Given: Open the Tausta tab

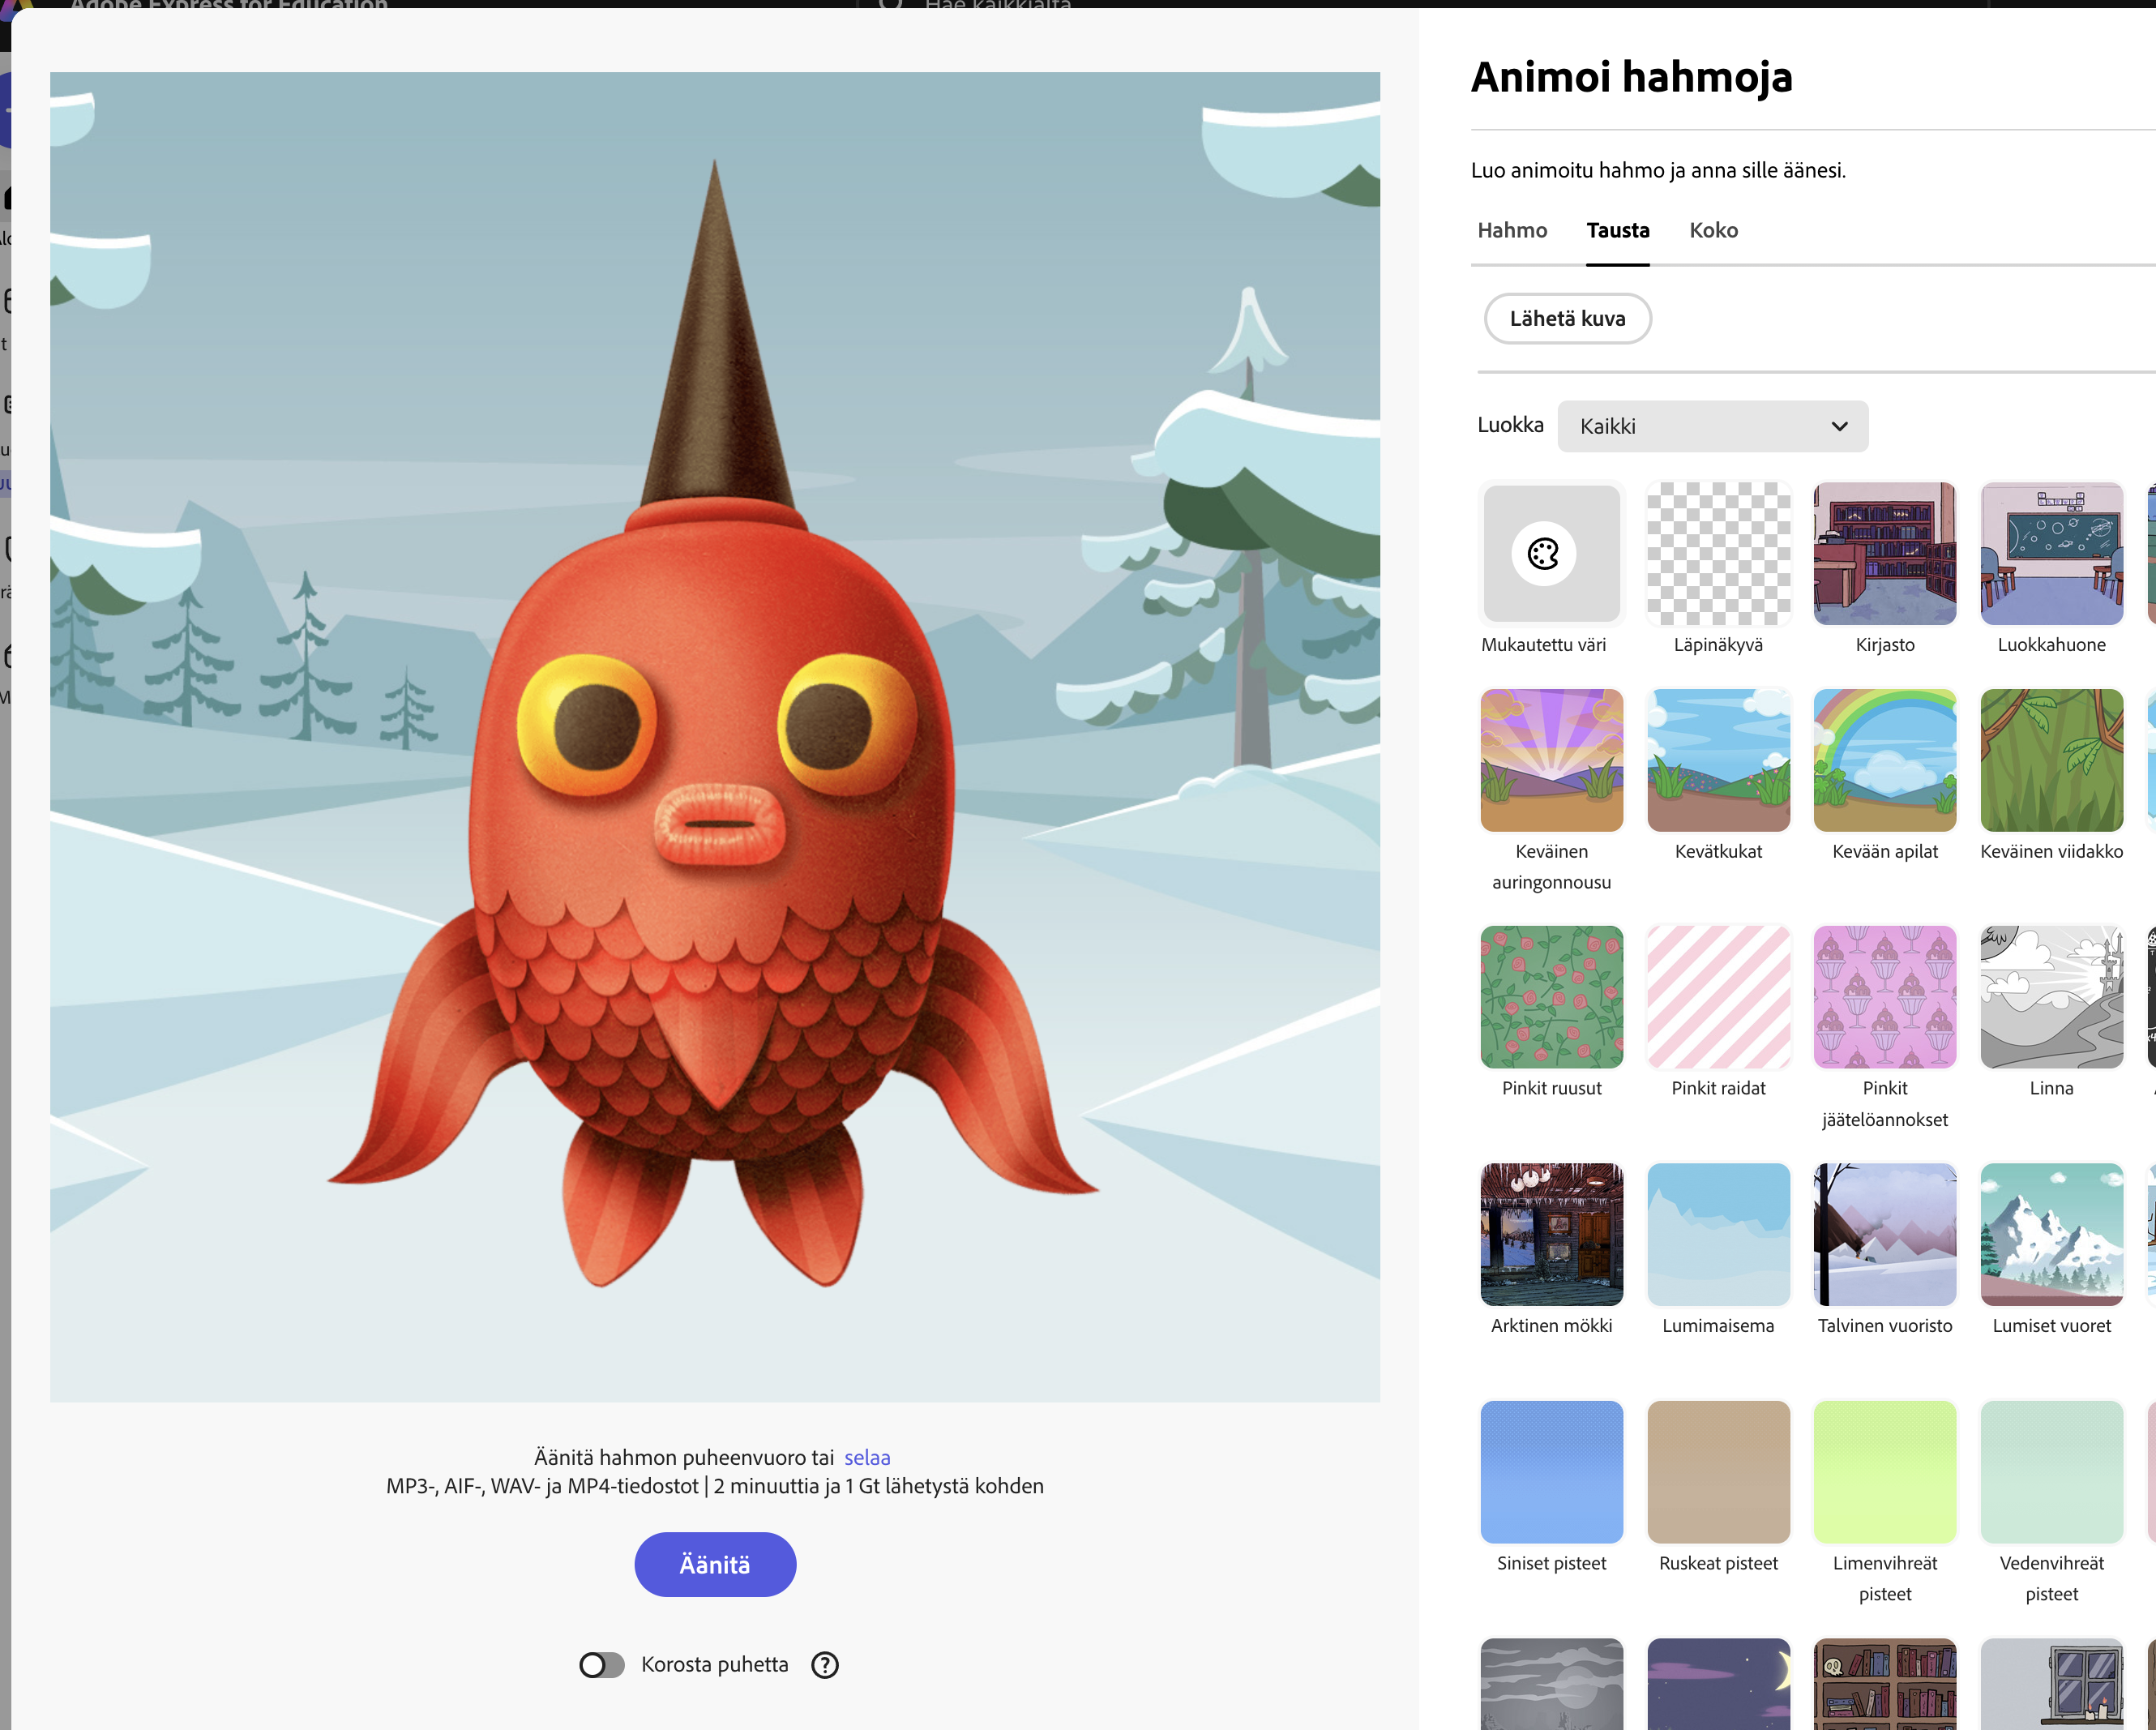Looking at the screenshot, I should [1617, 230].
